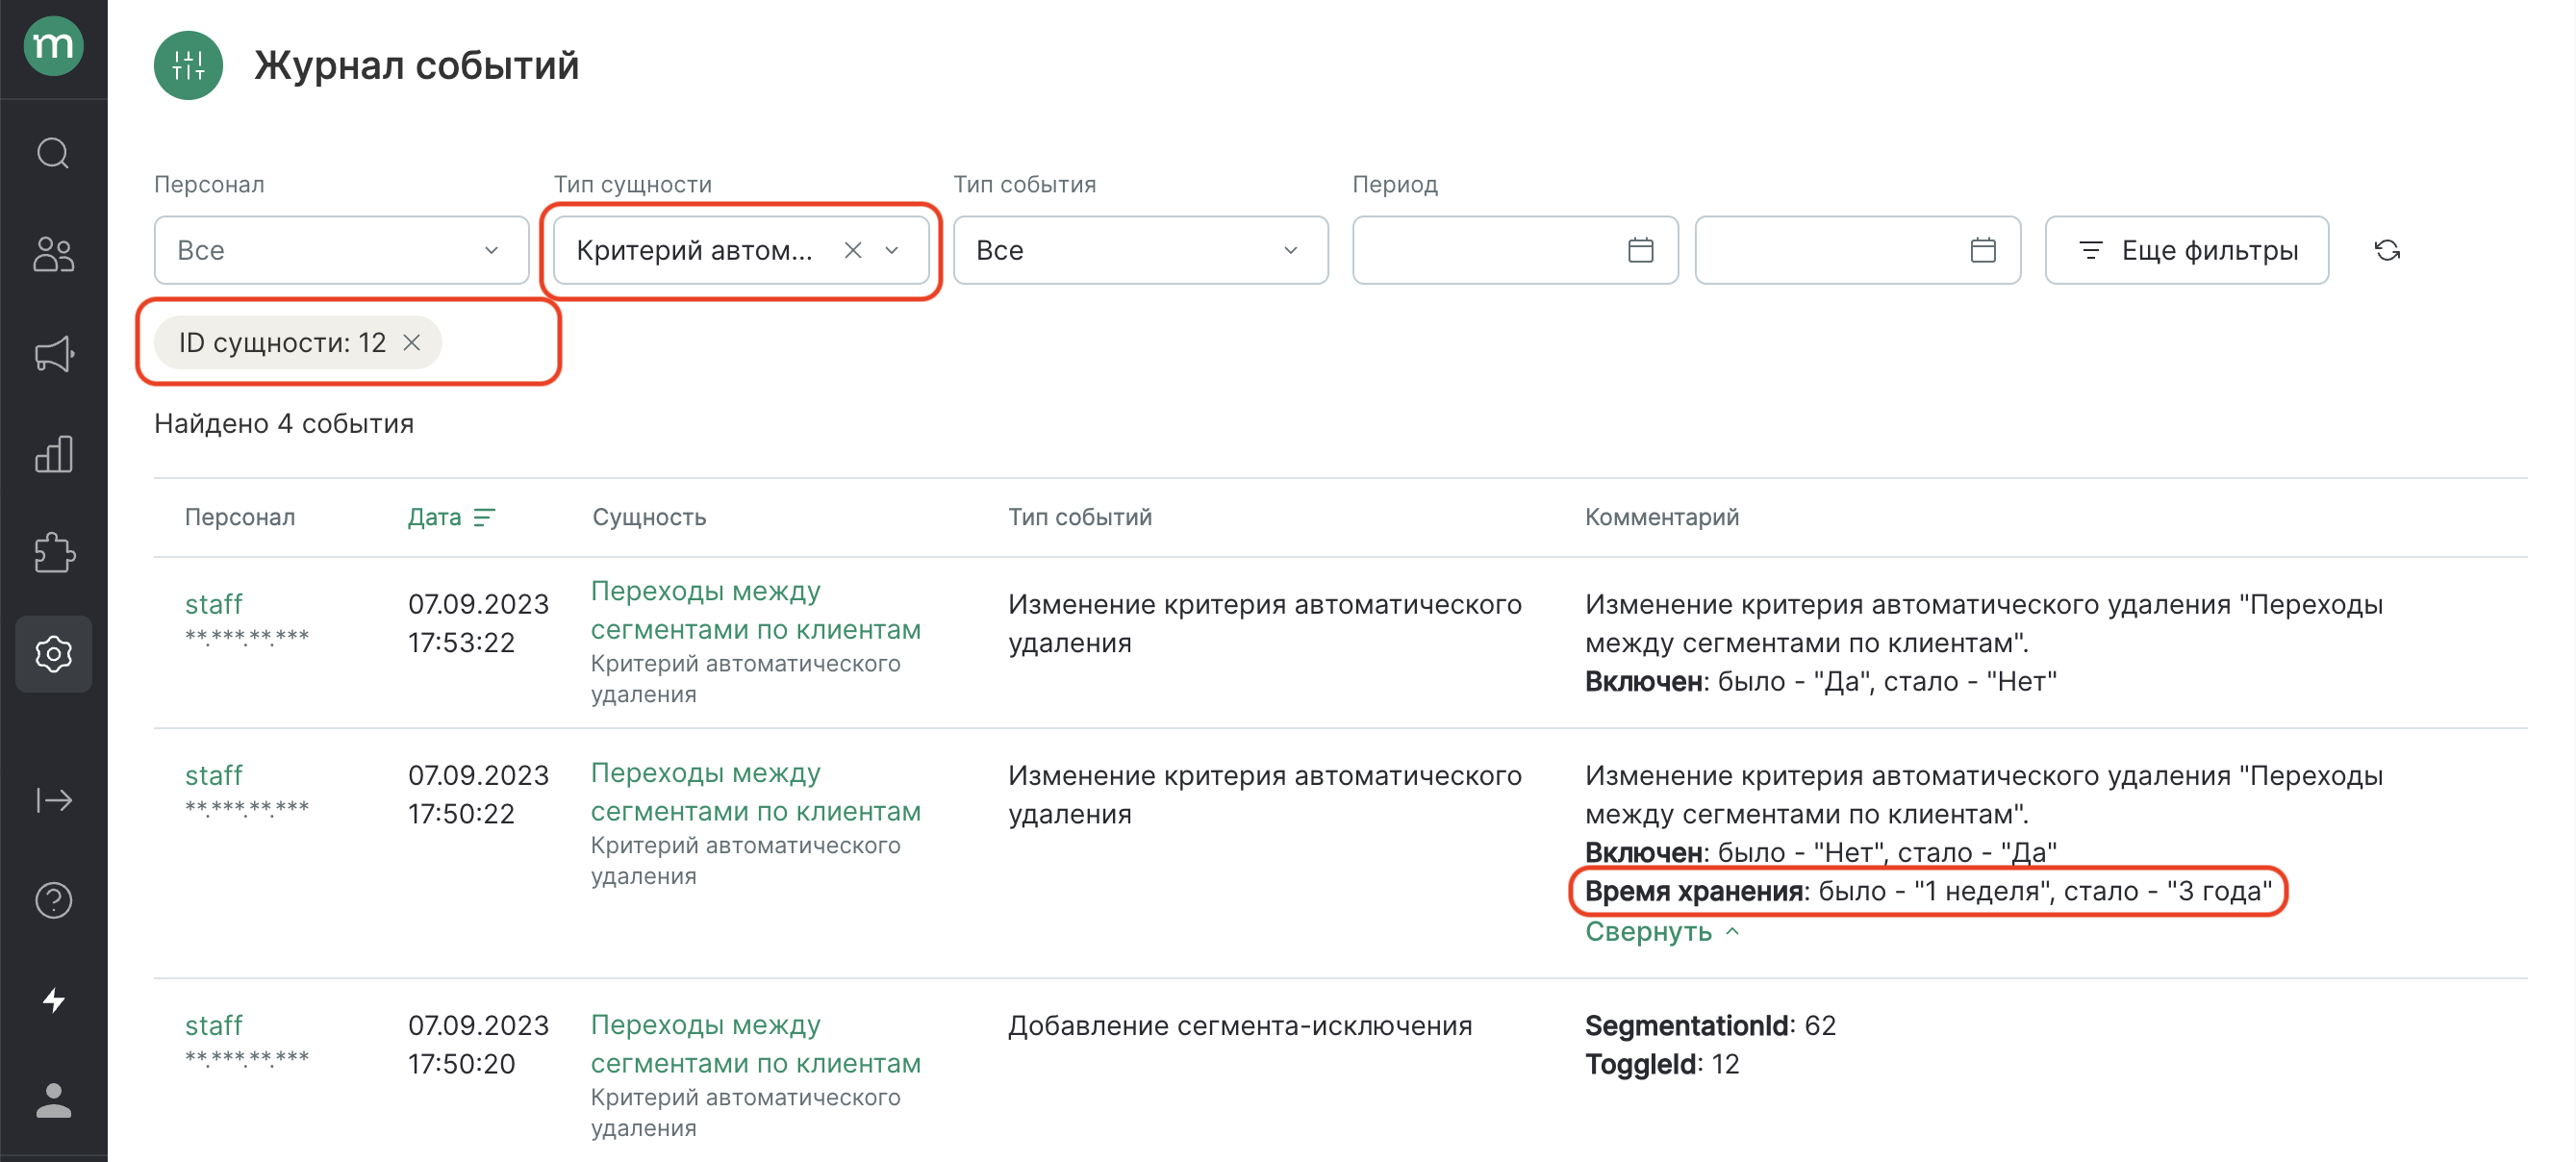Click the green 'm' logo icon
The image size is (2576, 1162).
click(53, 45)
